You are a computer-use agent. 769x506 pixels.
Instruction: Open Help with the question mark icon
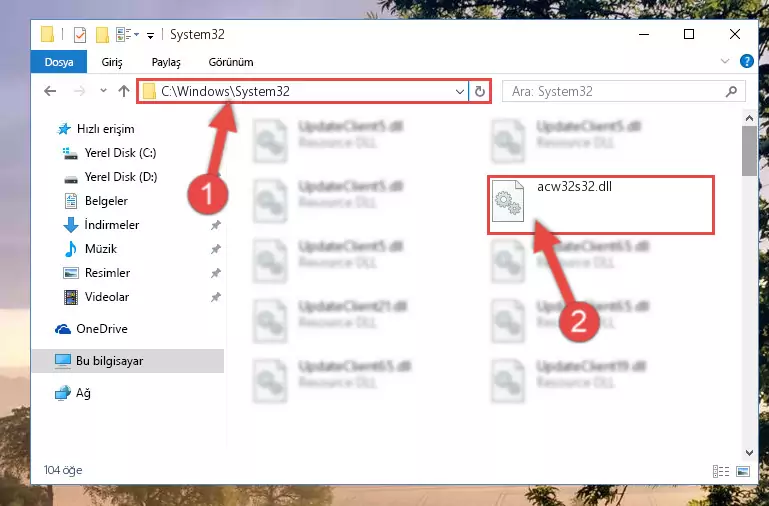(746, 61)
